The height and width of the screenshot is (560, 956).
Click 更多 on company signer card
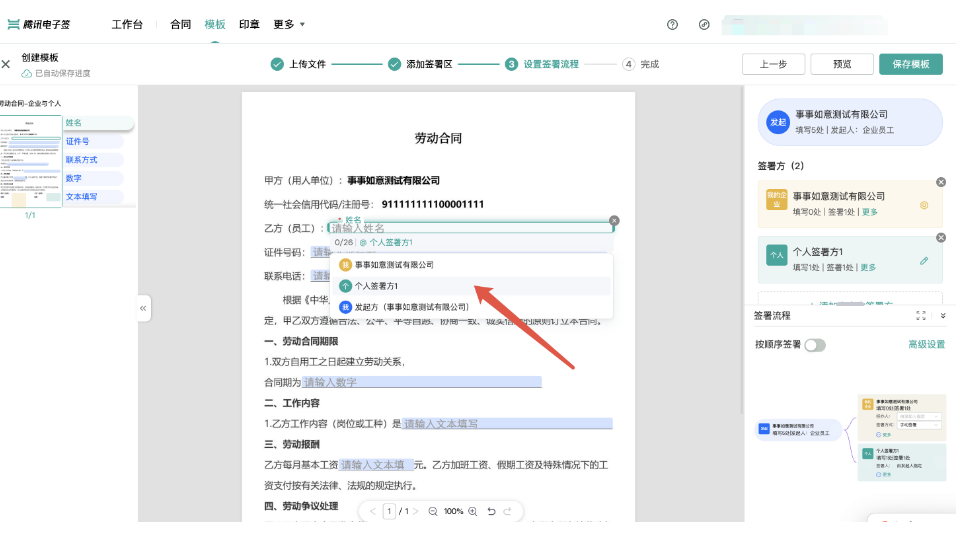[x=870, y=212]
